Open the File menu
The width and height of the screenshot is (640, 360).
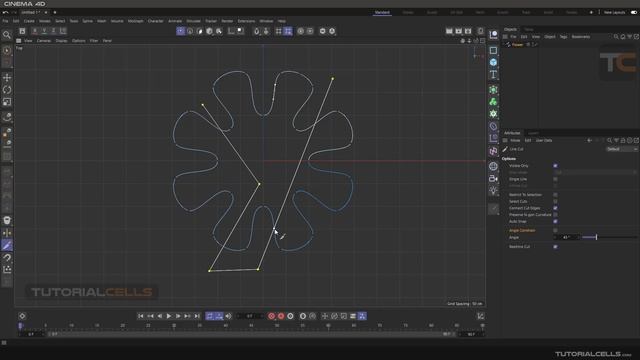click(5, 21)
